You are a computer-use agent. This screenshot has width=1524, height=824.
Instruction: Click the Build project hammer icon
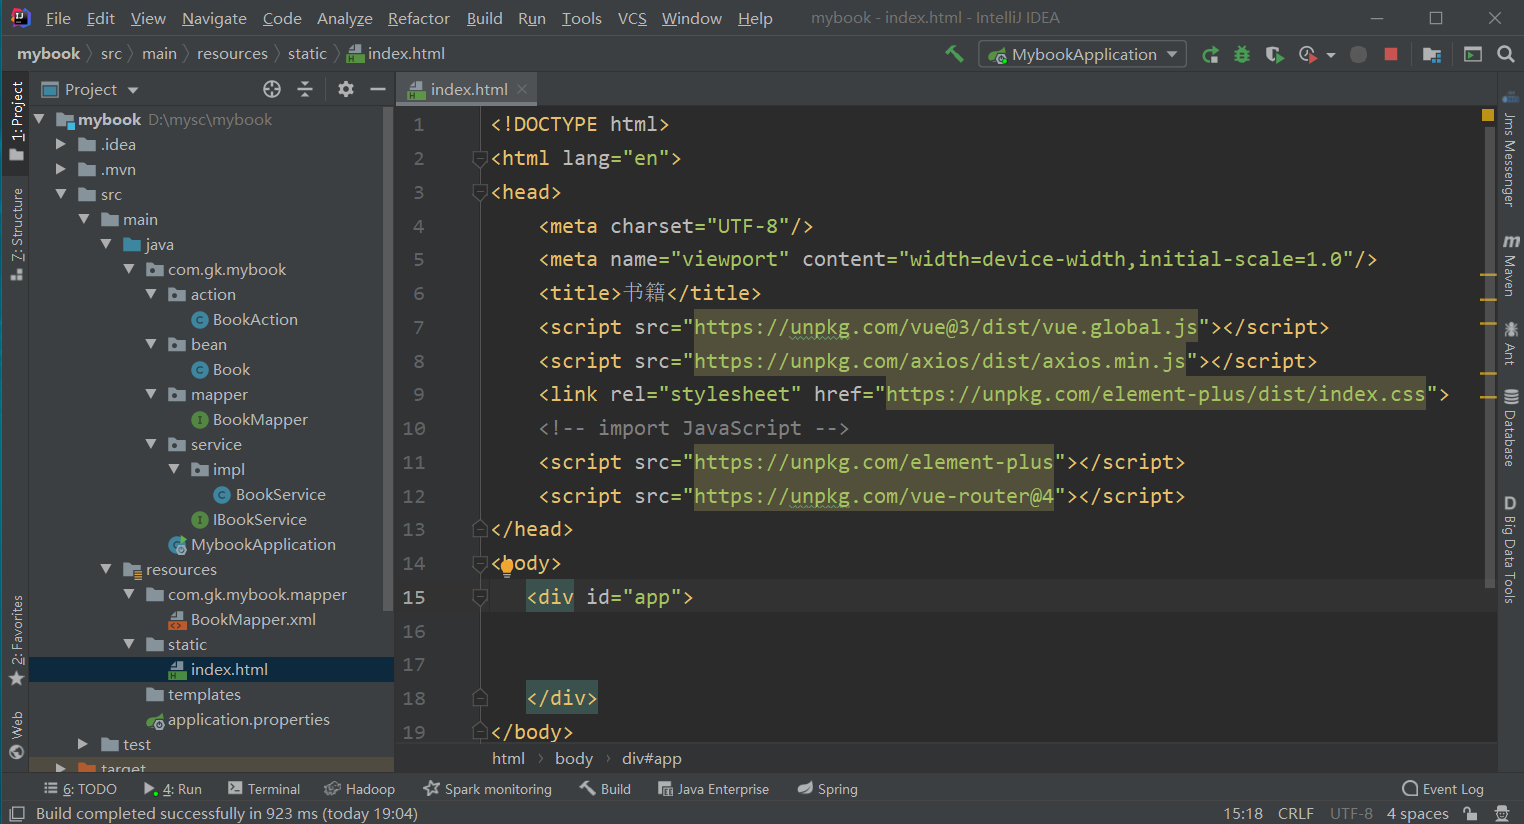pos(955,54)
